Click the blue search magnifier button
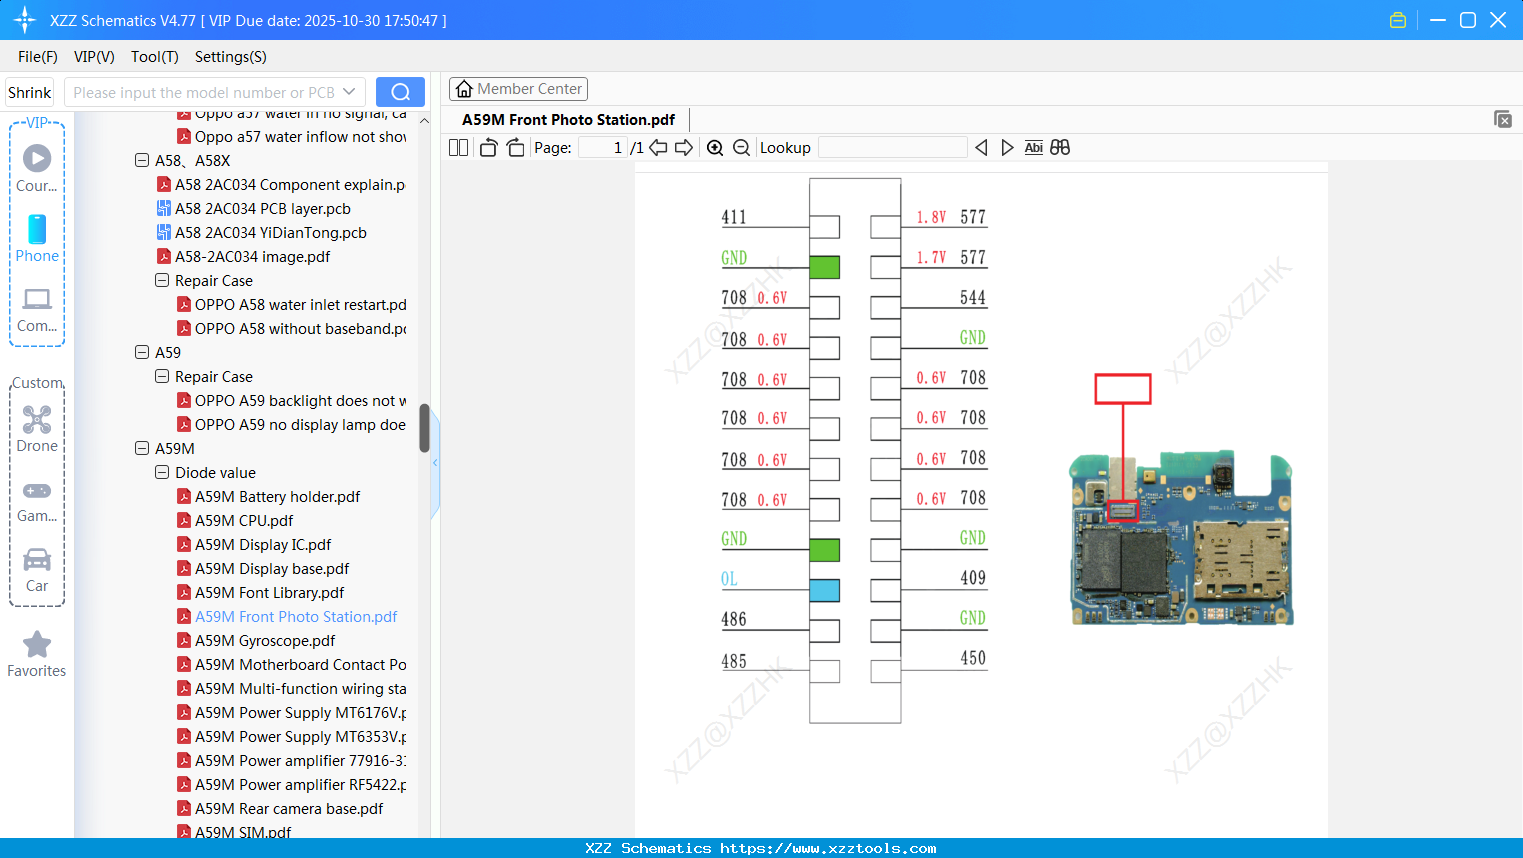1523x858 pixels. click(x=400, y=92)
